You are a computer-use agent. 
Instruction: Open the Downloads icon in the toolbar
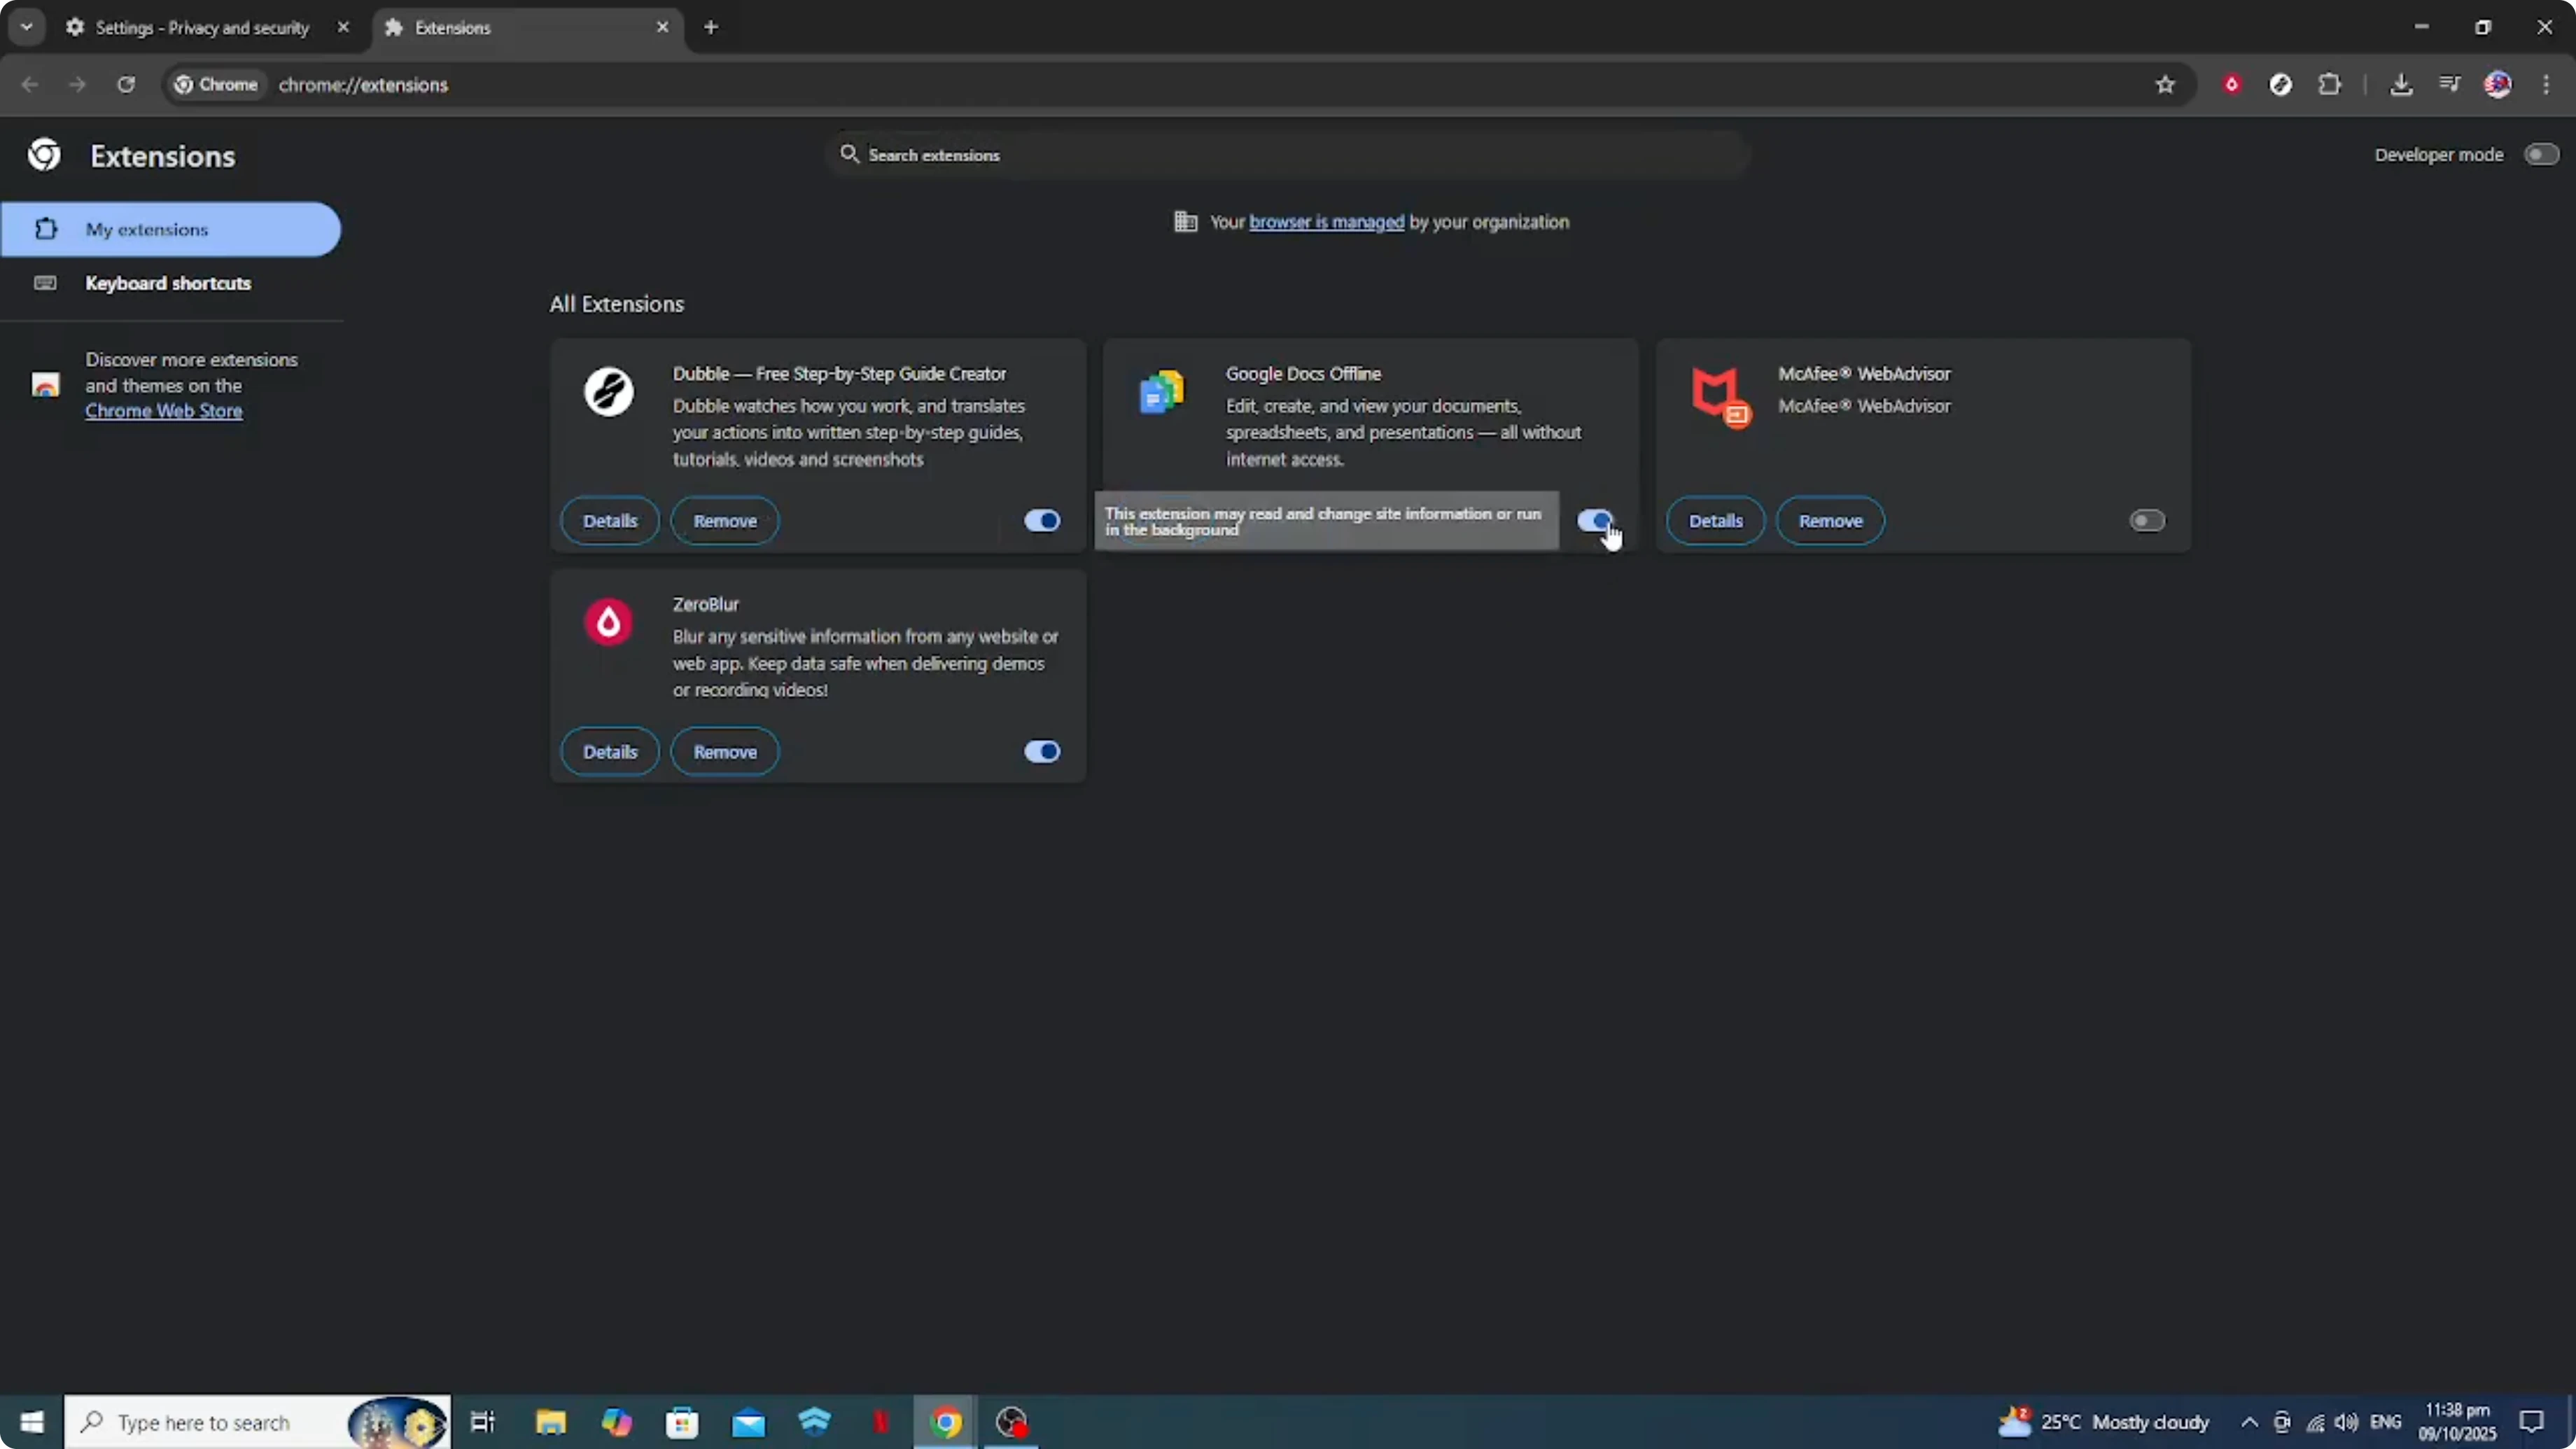(2402, 85)
